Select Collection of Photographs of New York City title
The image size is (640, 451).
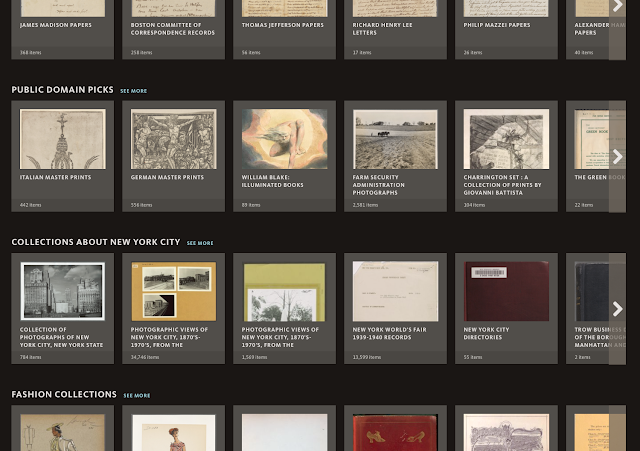click(61, 337)
